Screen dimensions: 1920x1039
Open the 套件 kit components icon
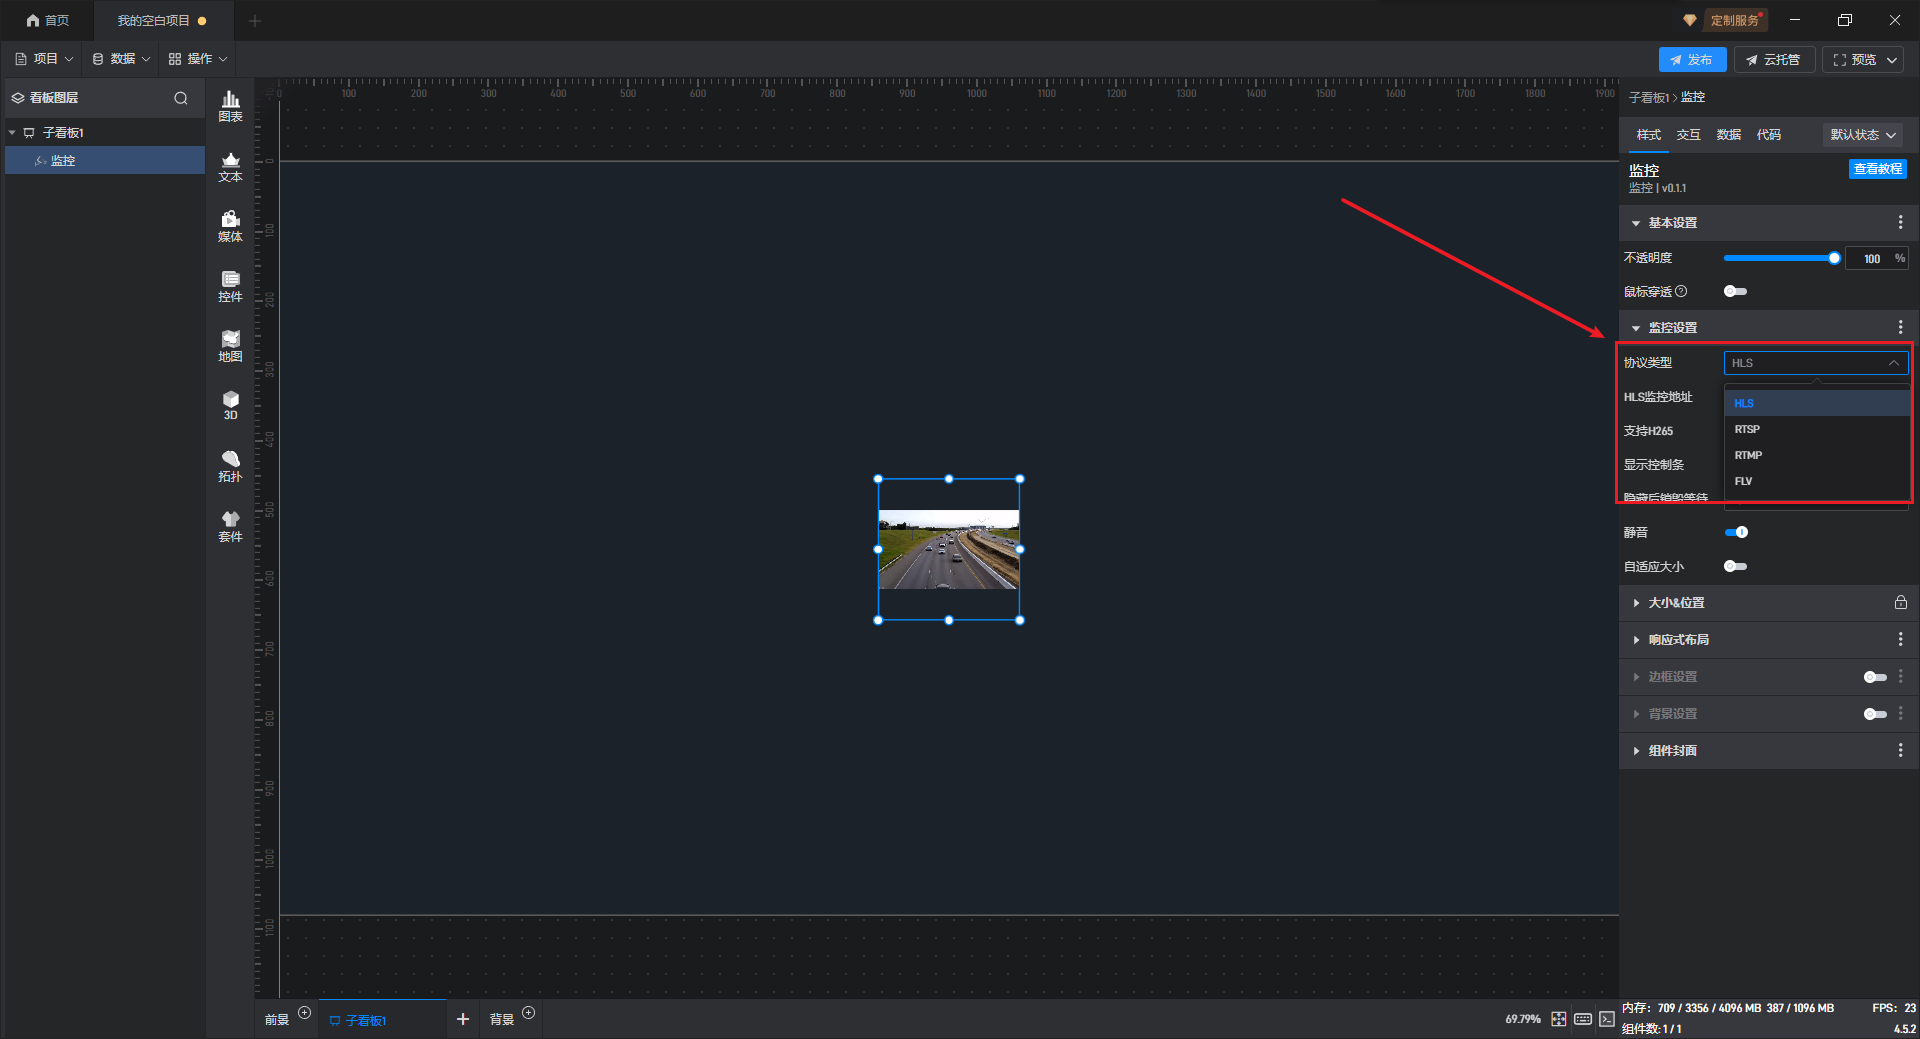230,526
